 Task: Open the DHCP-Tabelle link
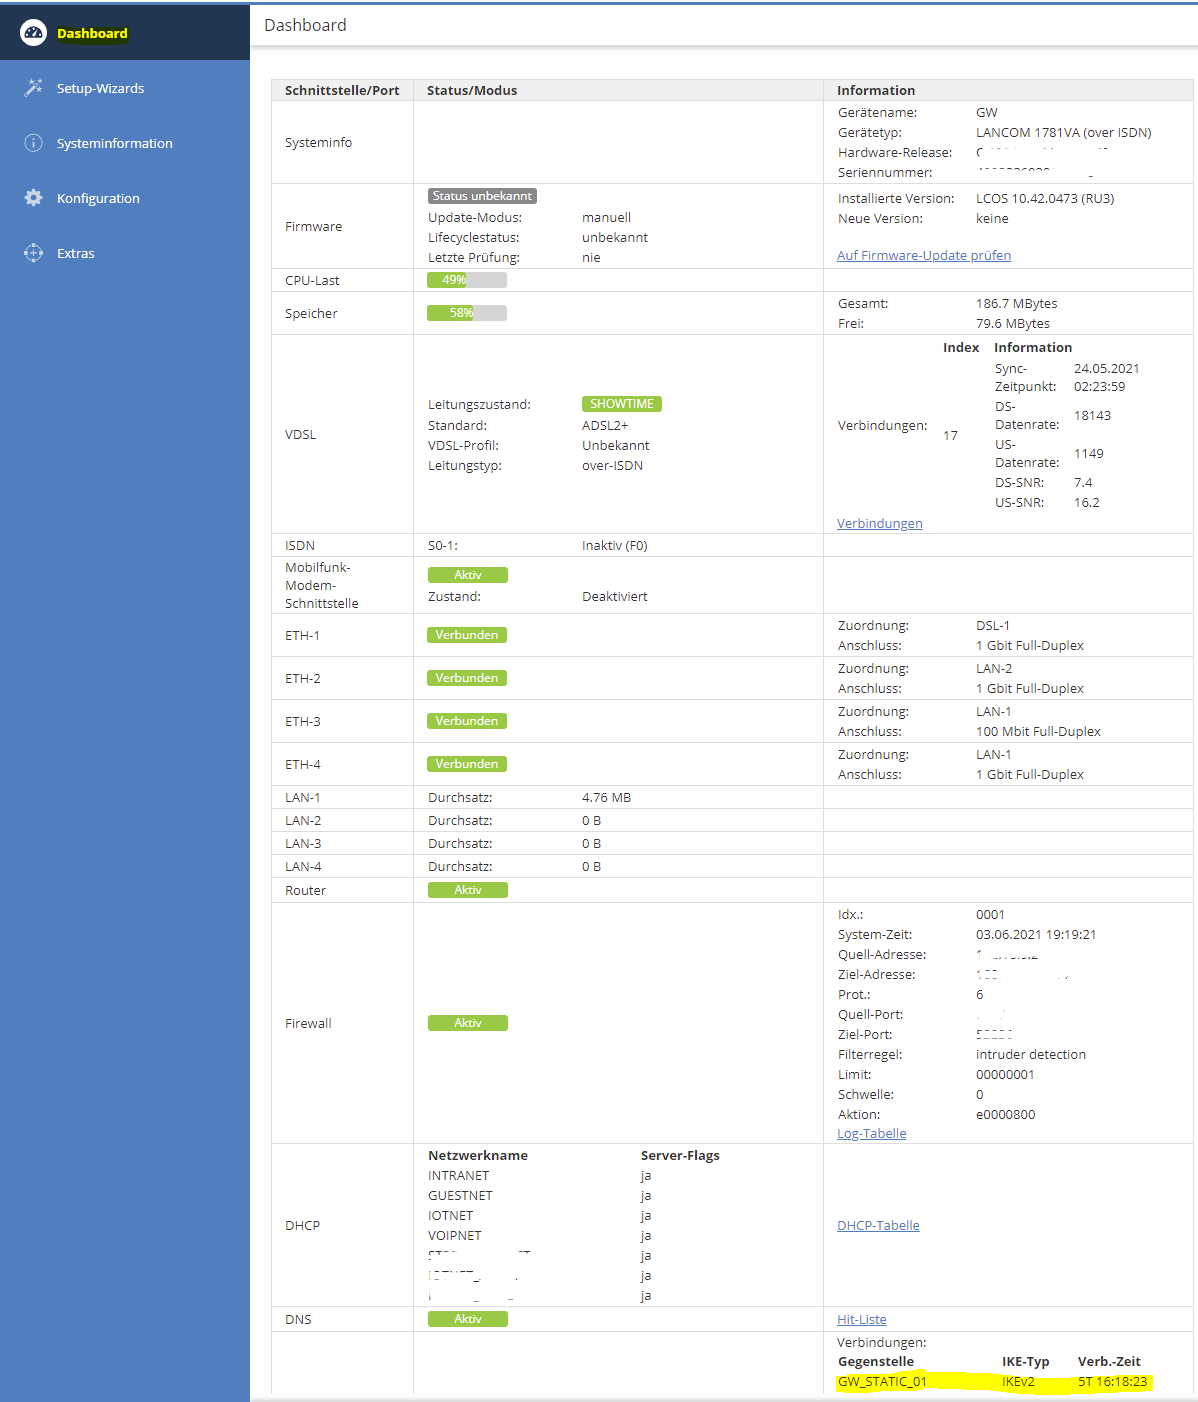coord(878,1226)
